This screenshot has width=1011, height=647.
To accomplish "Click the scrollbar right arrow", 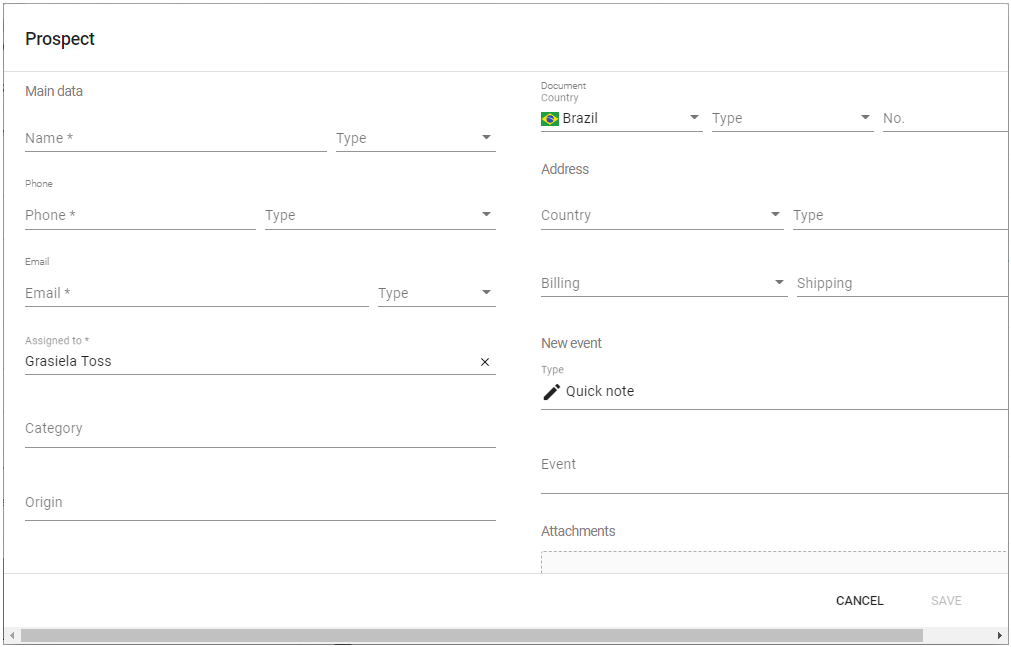I will coord(999,636).
